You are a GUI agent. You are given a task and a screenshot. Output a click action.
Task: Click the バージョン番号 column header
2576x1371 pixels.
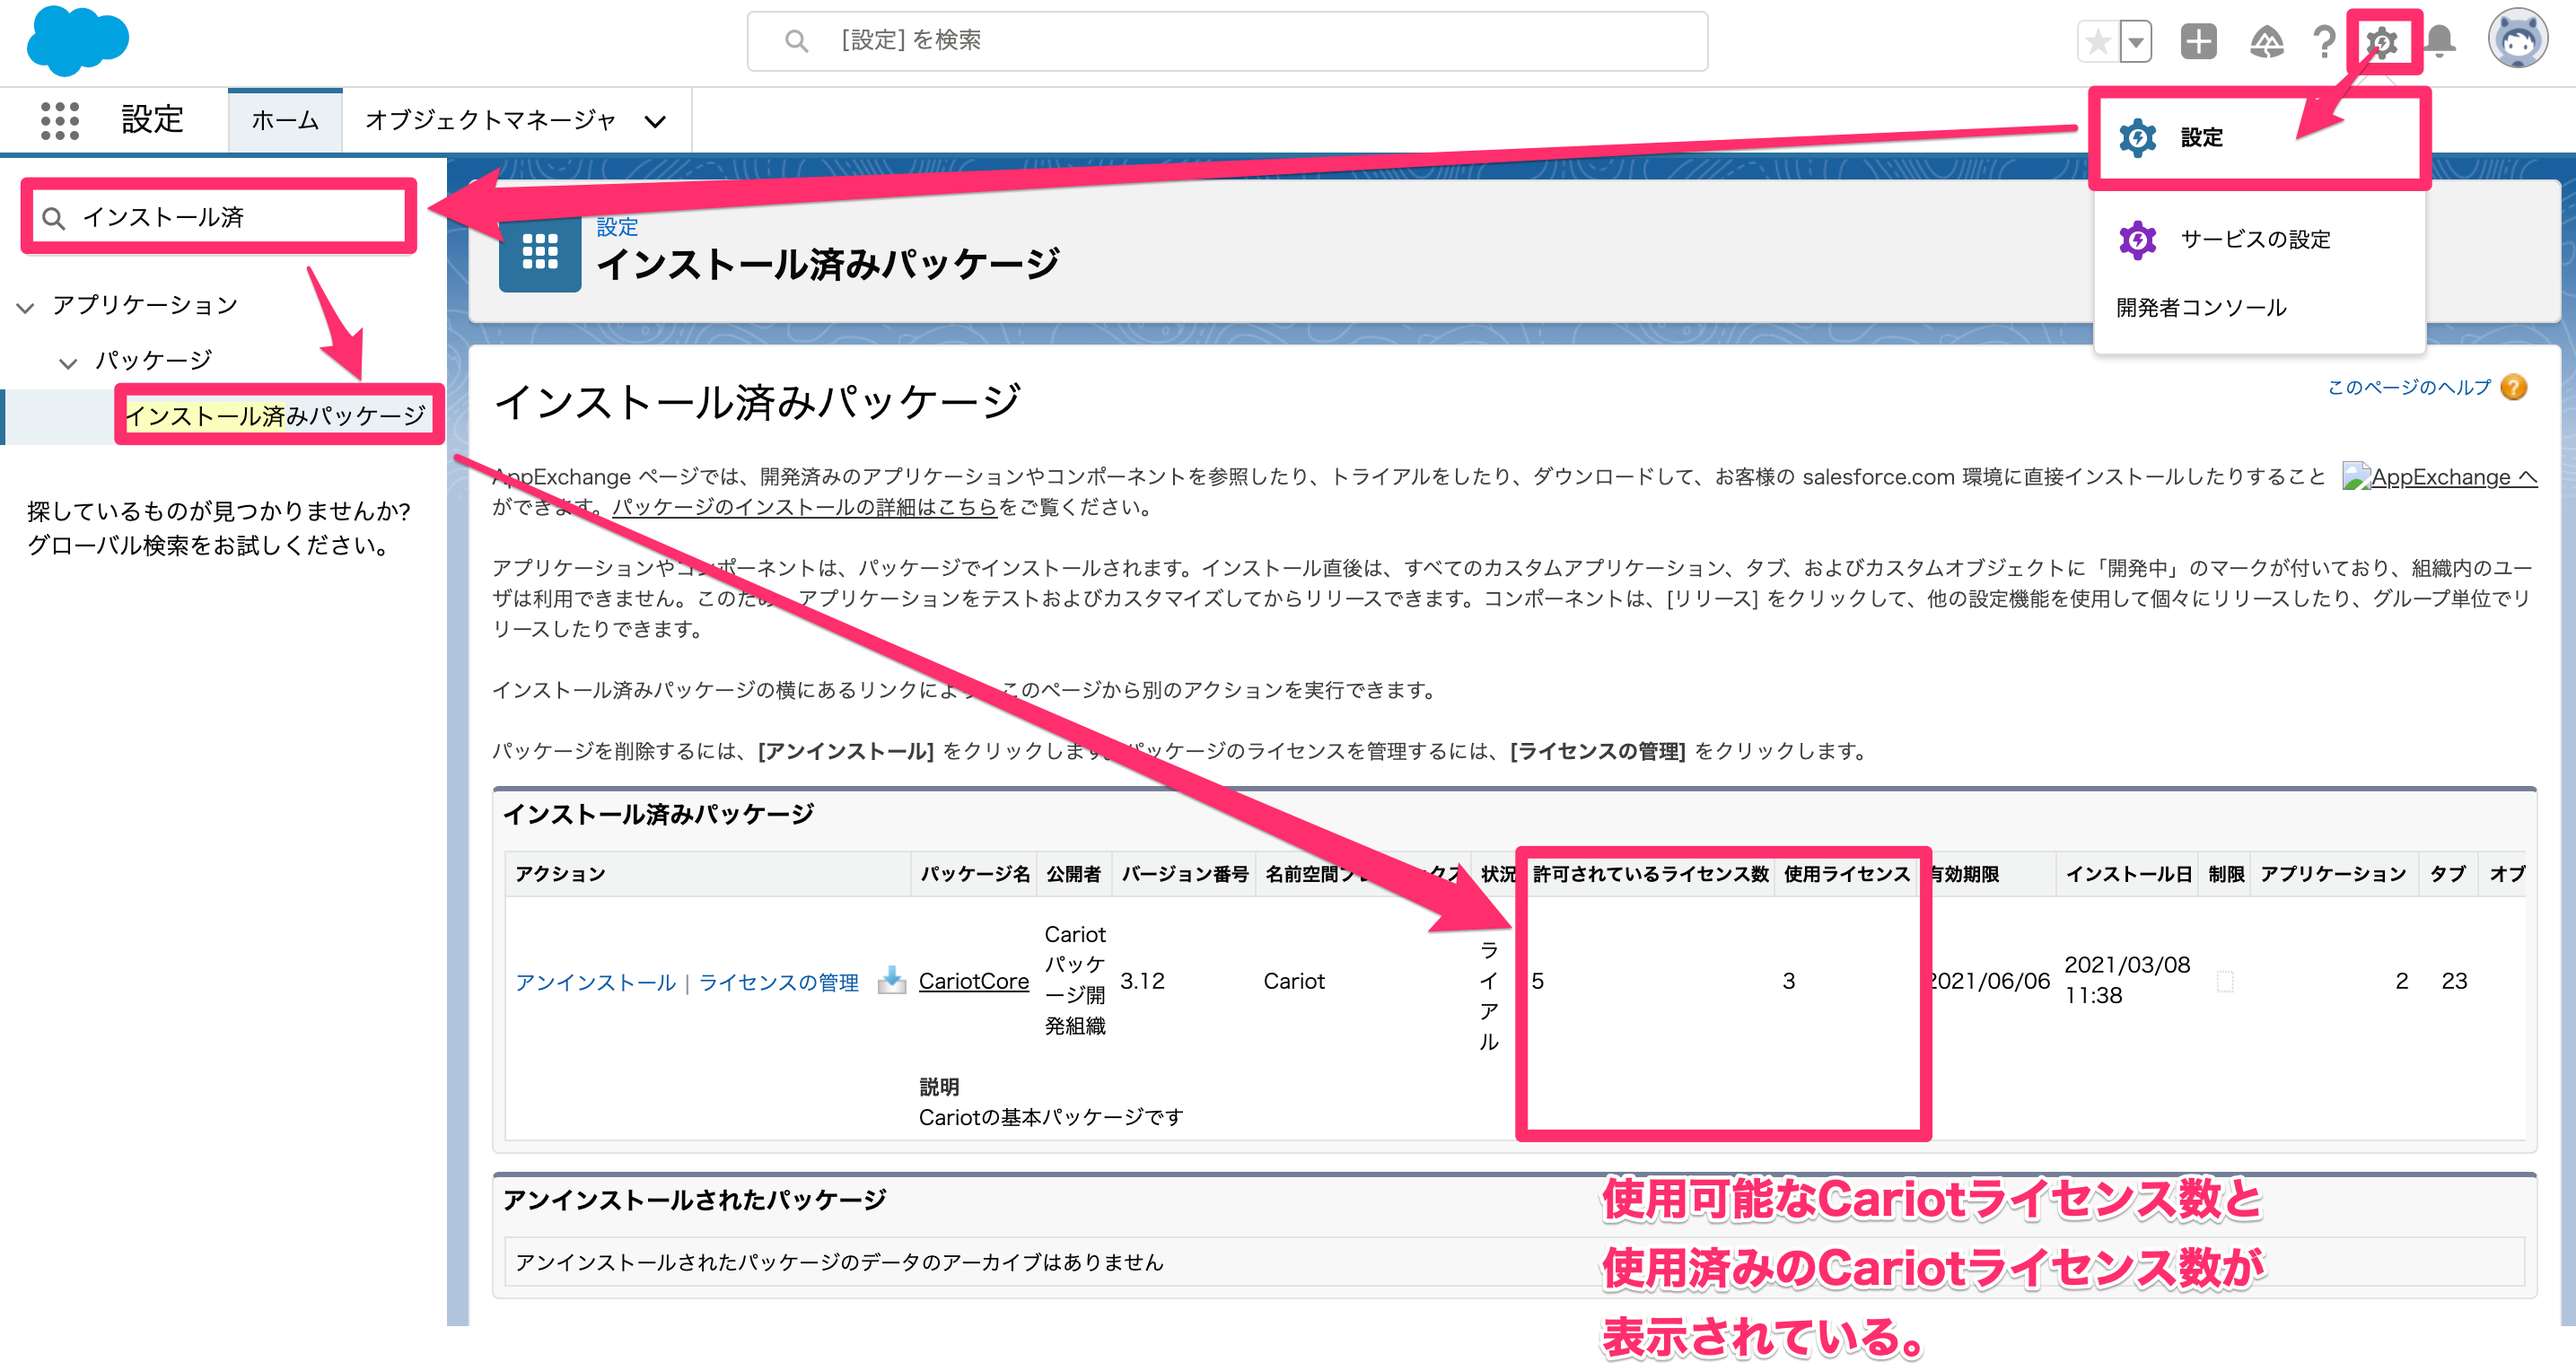tap(1185, 874)
